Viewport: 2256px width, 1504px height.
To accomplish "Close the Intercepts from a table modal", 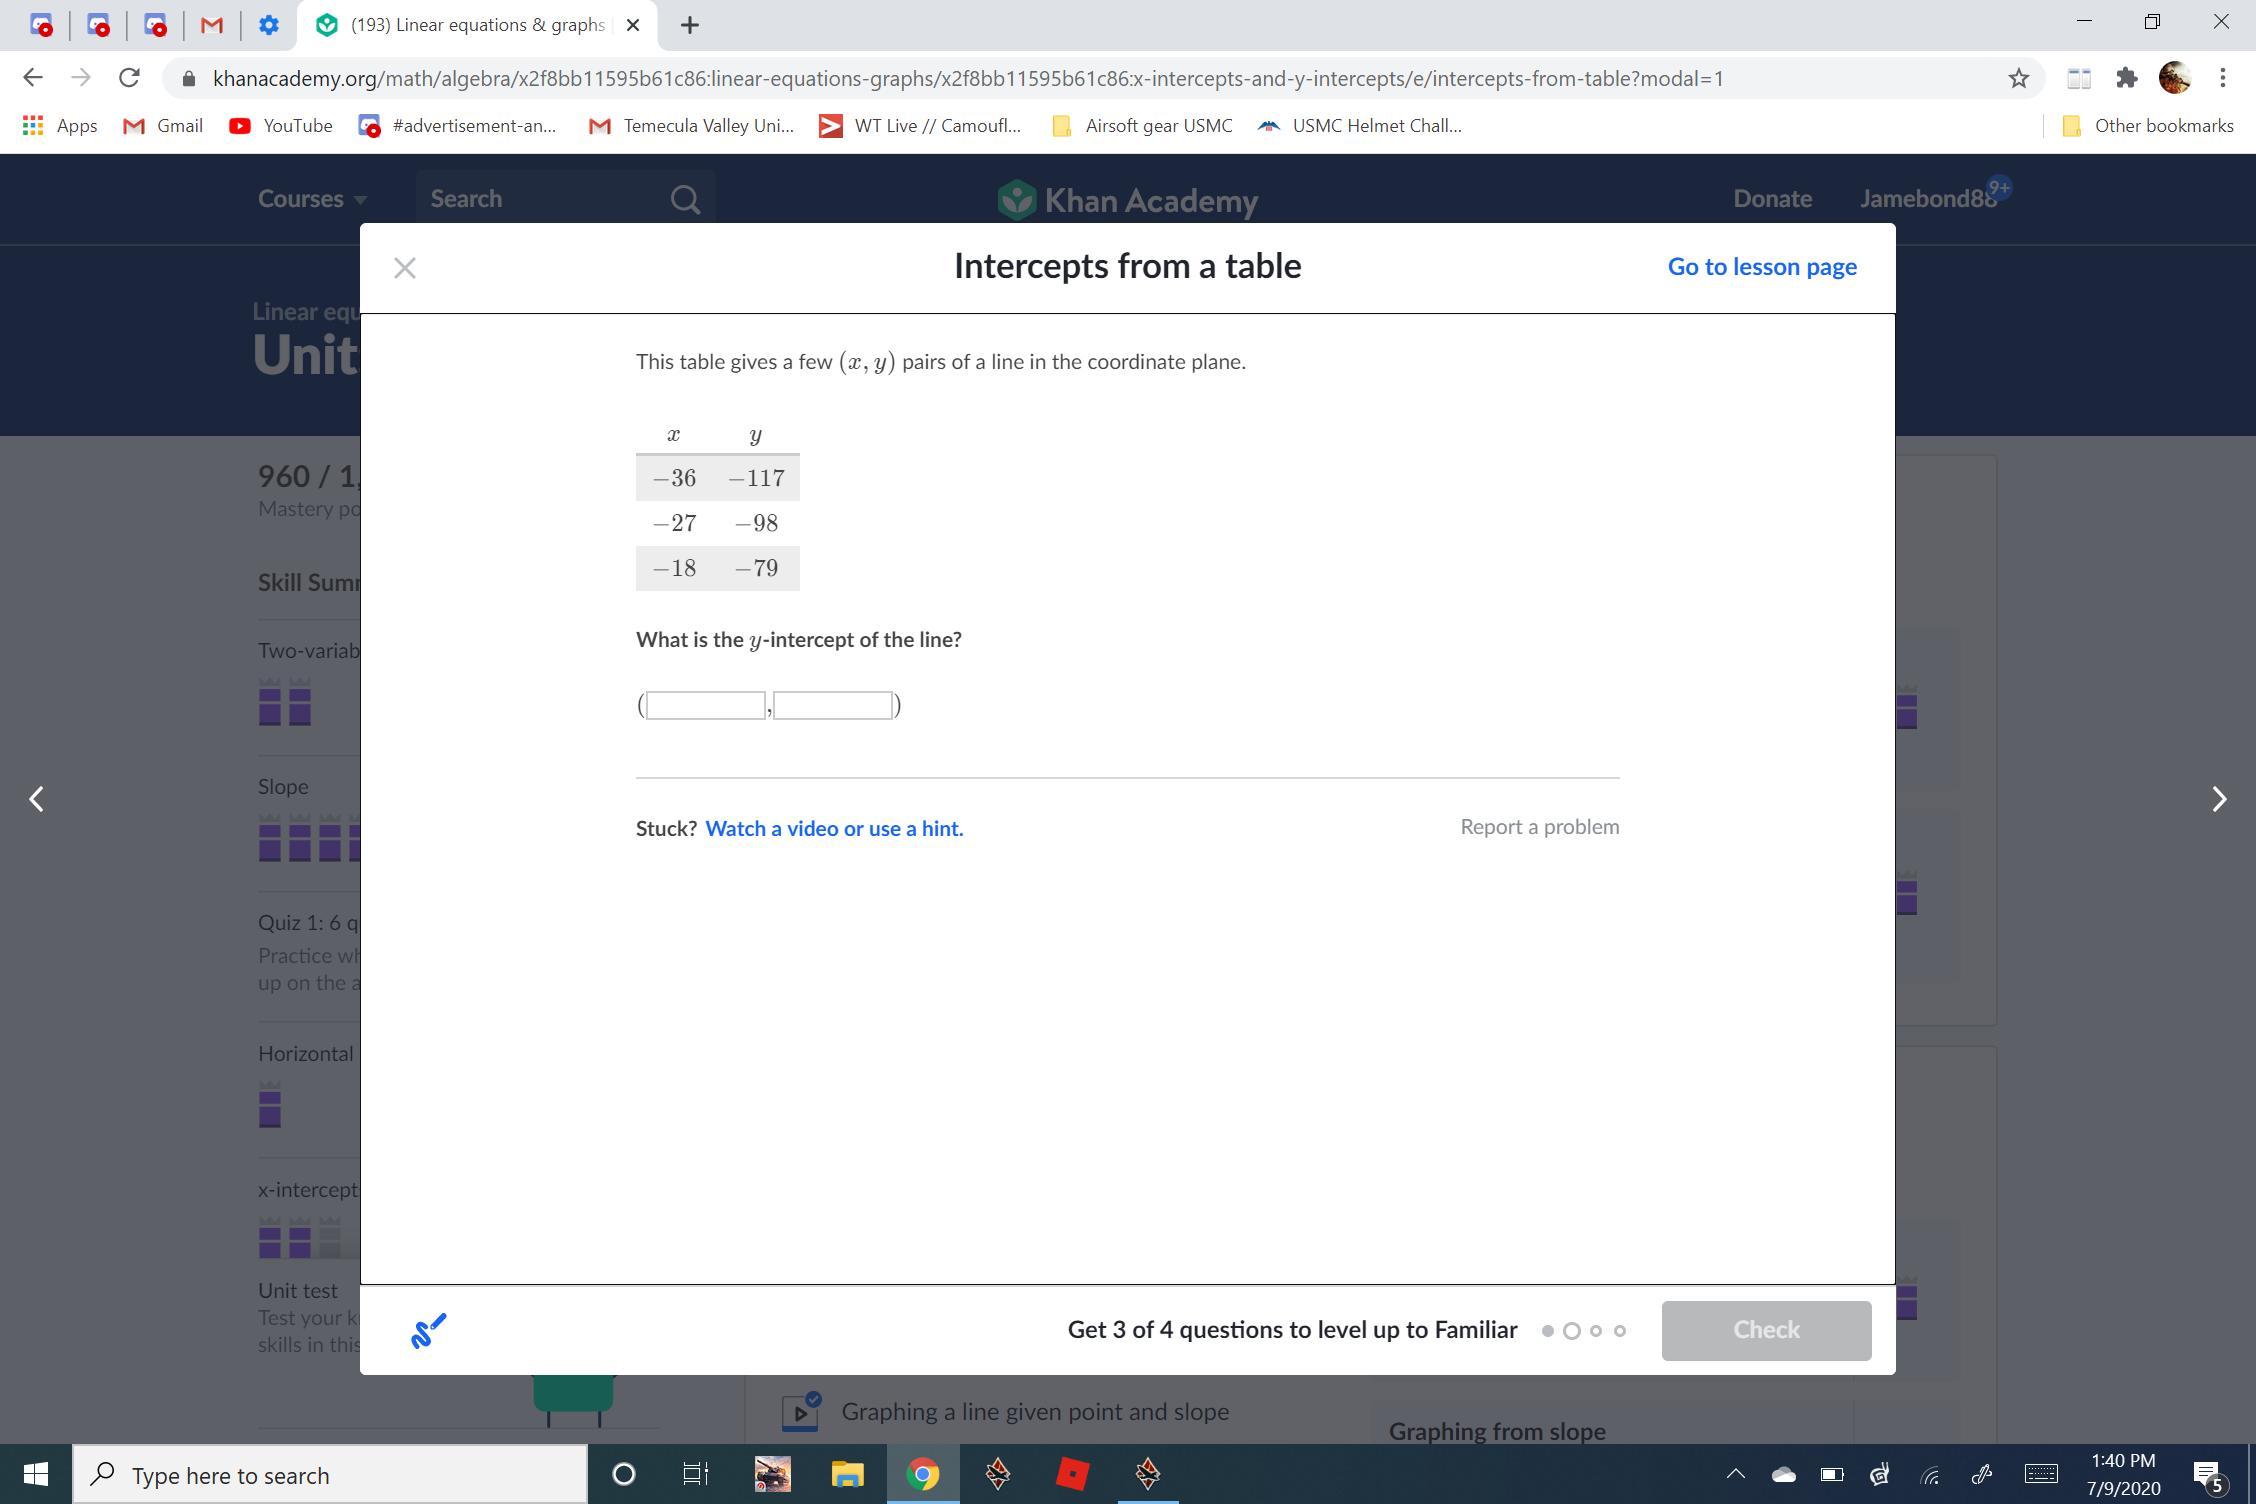I will [405, 268].
